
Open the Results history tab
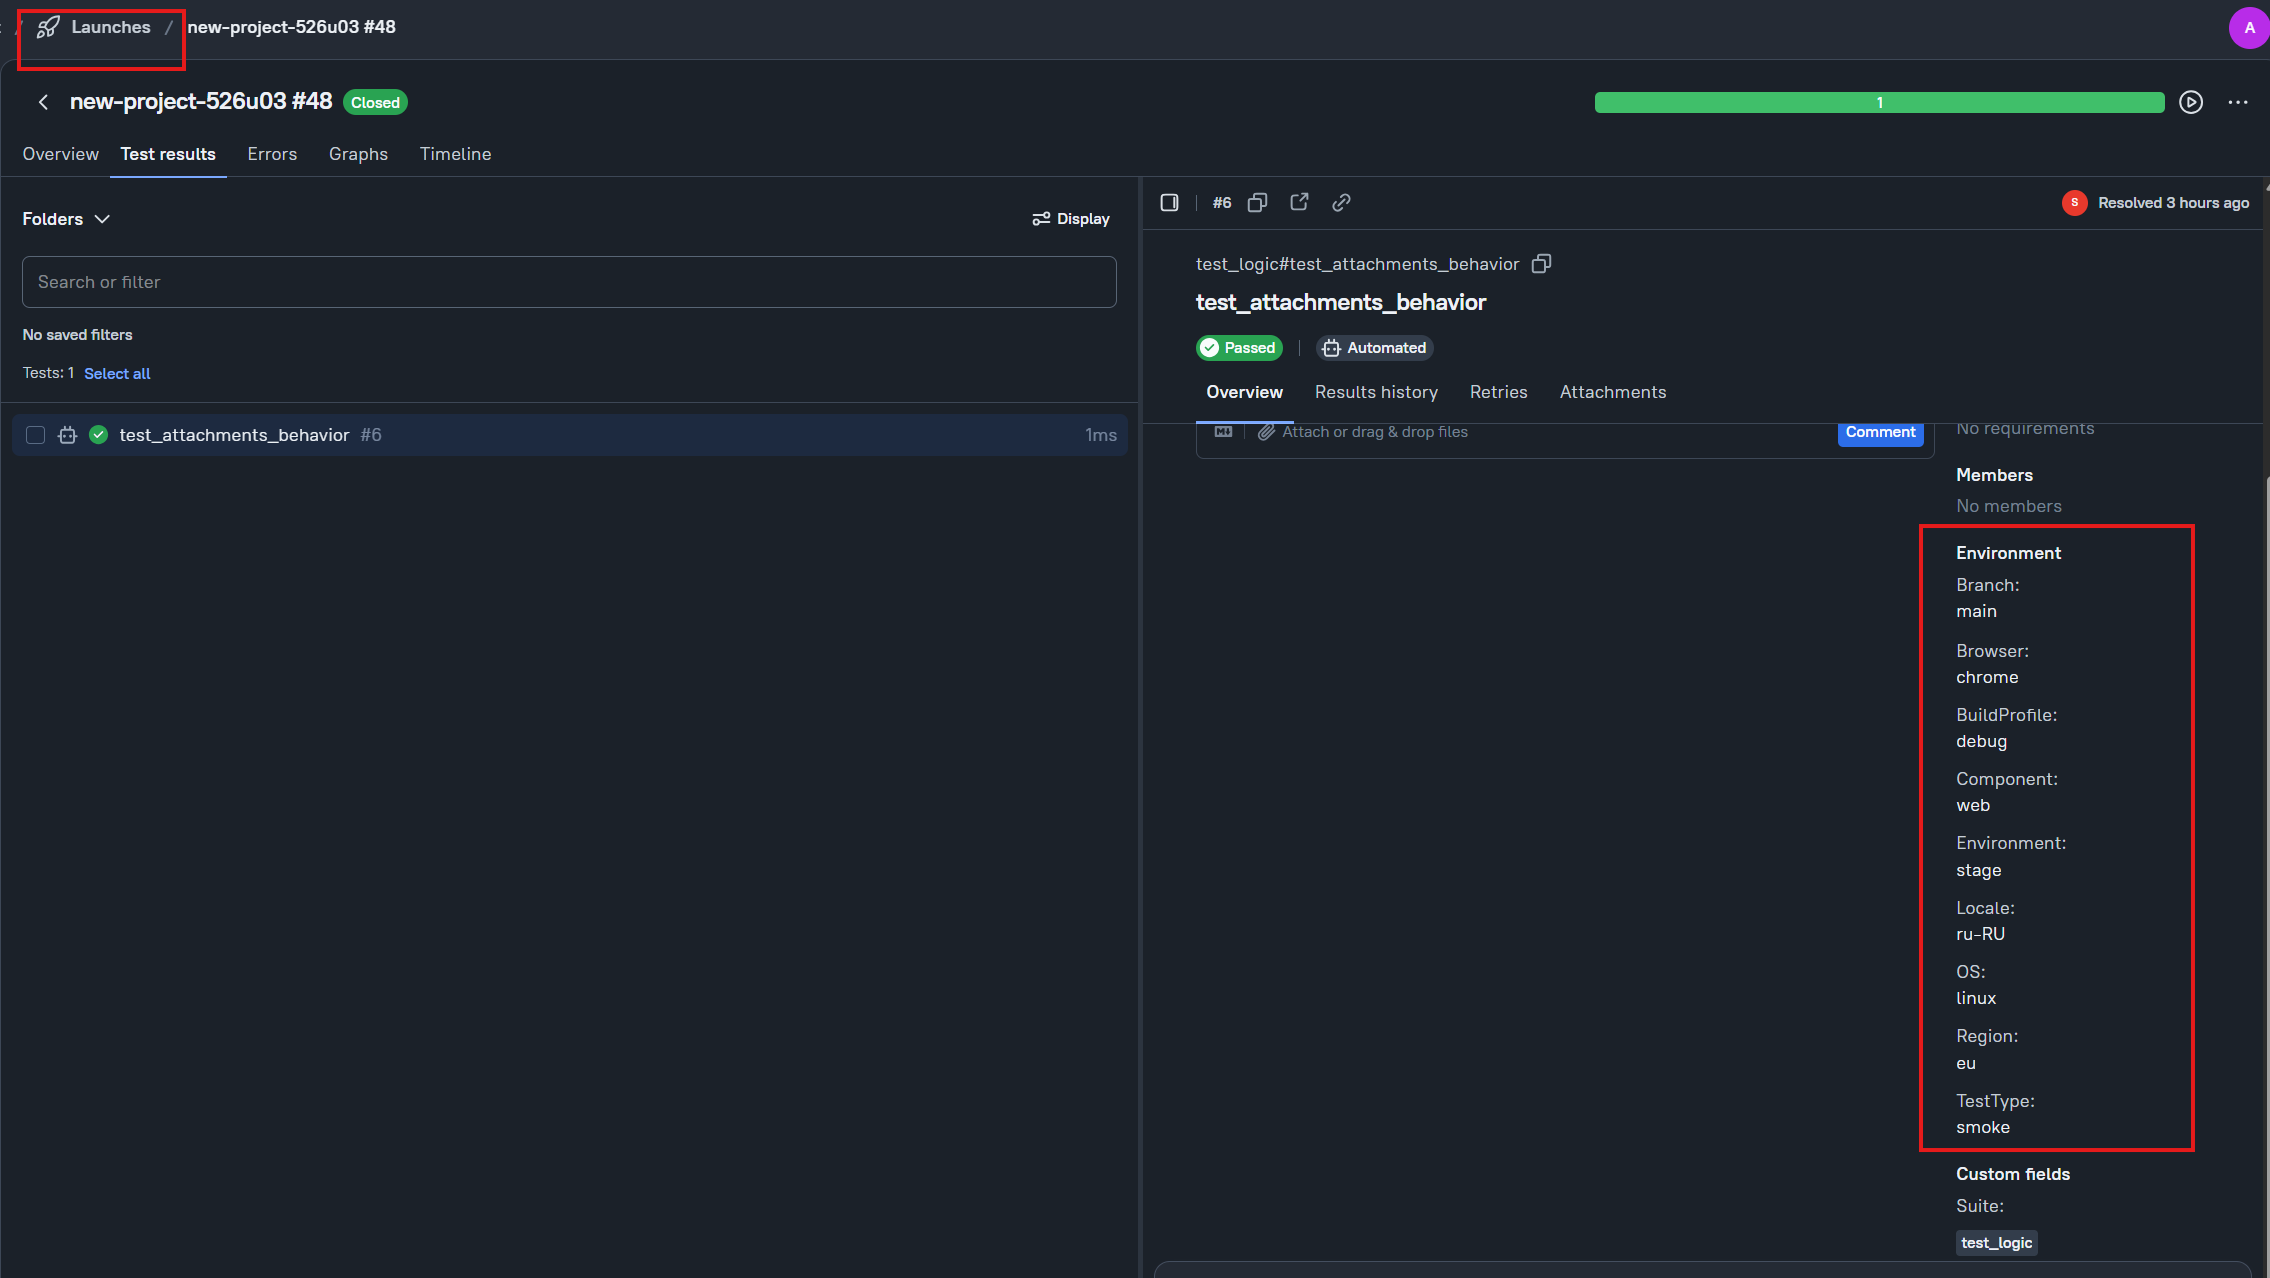click(x=1376, y=392)
